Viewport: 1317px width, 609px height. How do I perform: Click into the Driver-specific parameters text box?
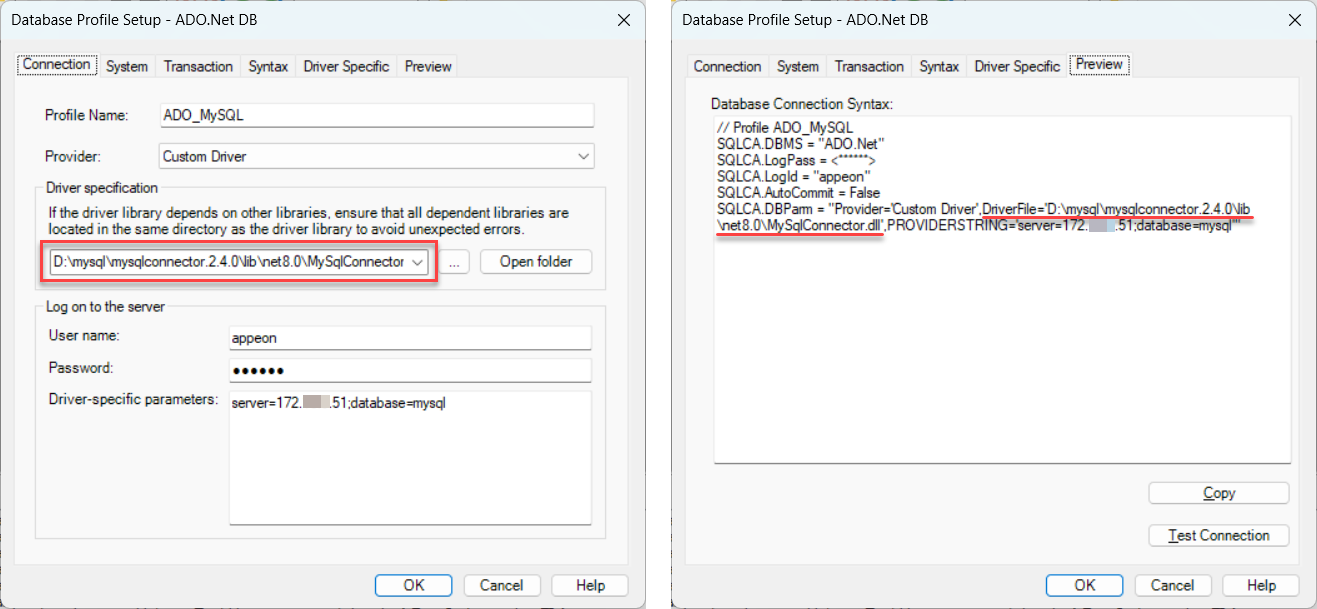pos(410,458)
